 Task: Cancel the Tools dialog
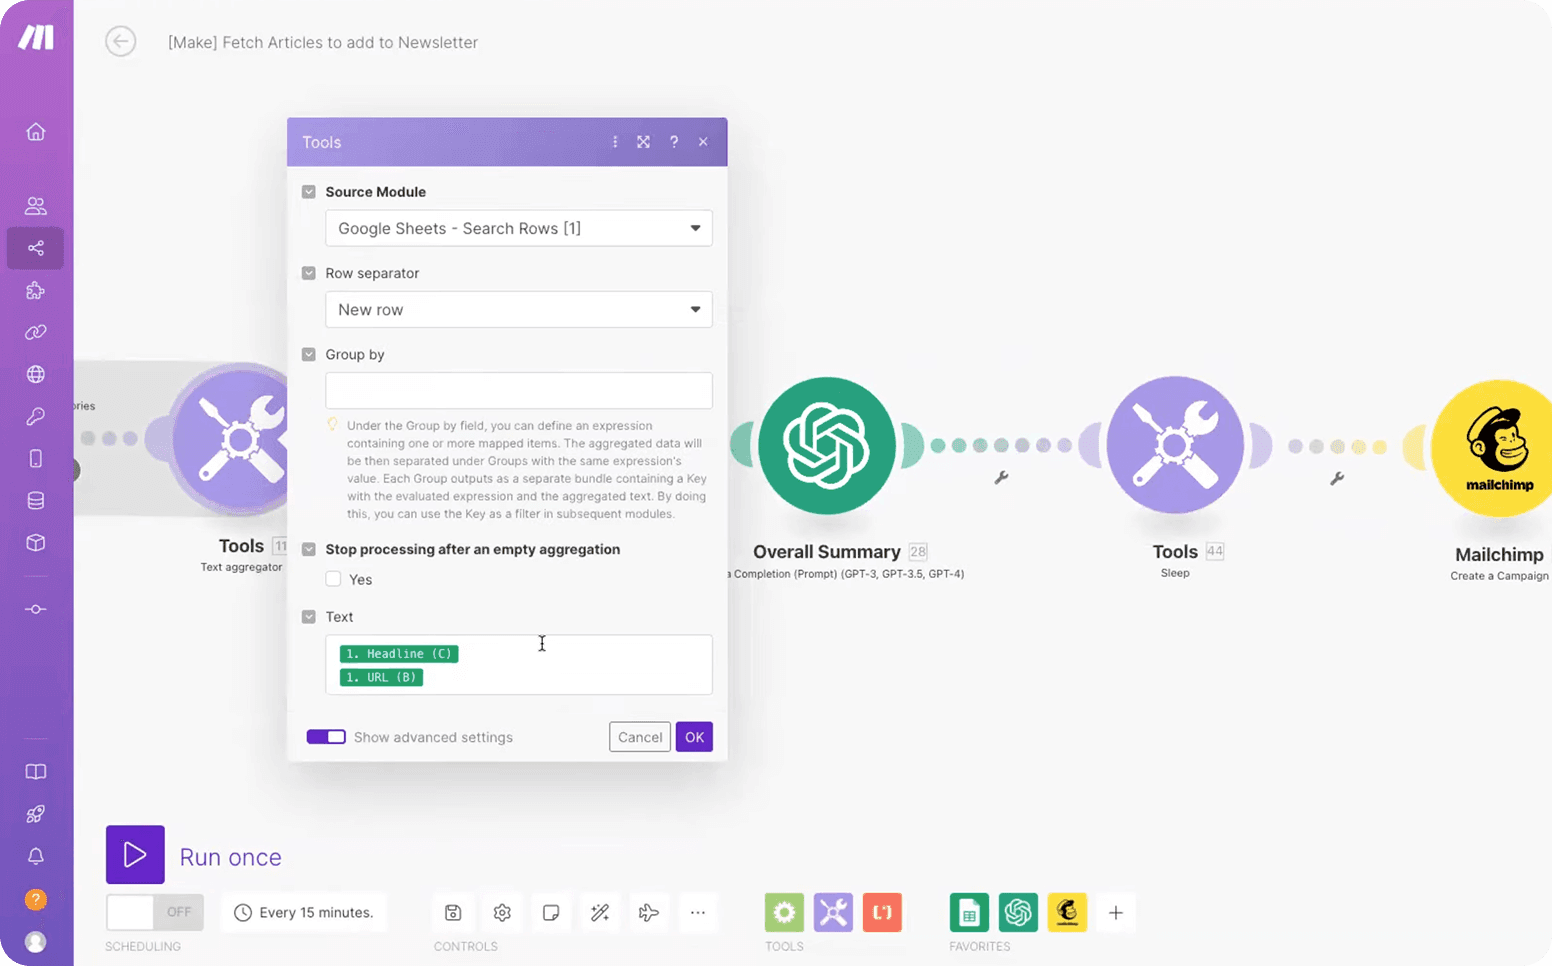click(x=639, y=737)
